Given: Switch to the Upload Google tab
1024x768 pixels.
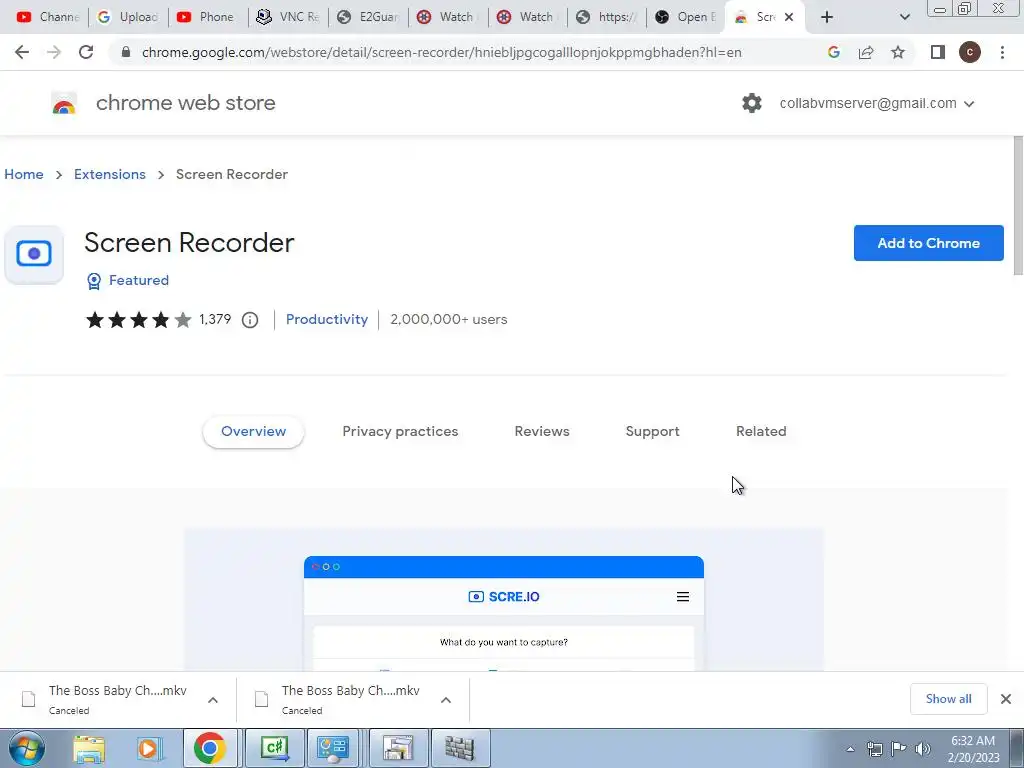Looking at the screenshot, I should pyautogui.click(x=127, y=17).
